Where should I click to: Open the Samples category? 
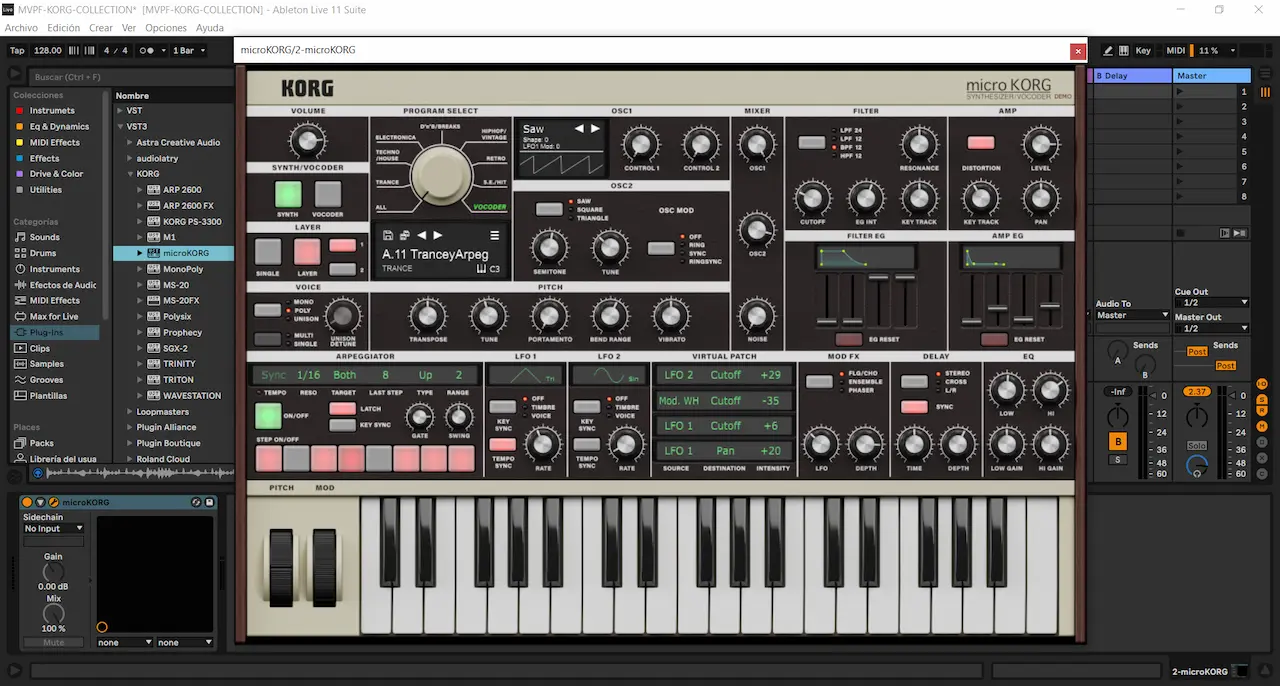click(x=47, y=364)
